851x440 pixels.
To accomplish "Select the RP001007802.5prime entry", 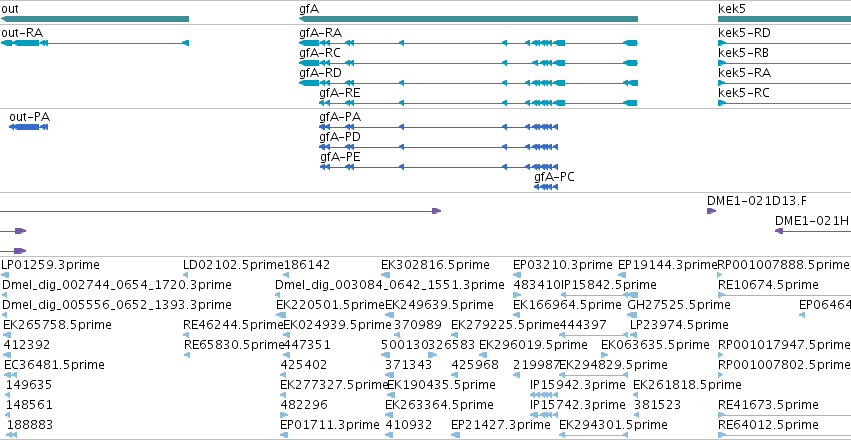I will [783, 365].
